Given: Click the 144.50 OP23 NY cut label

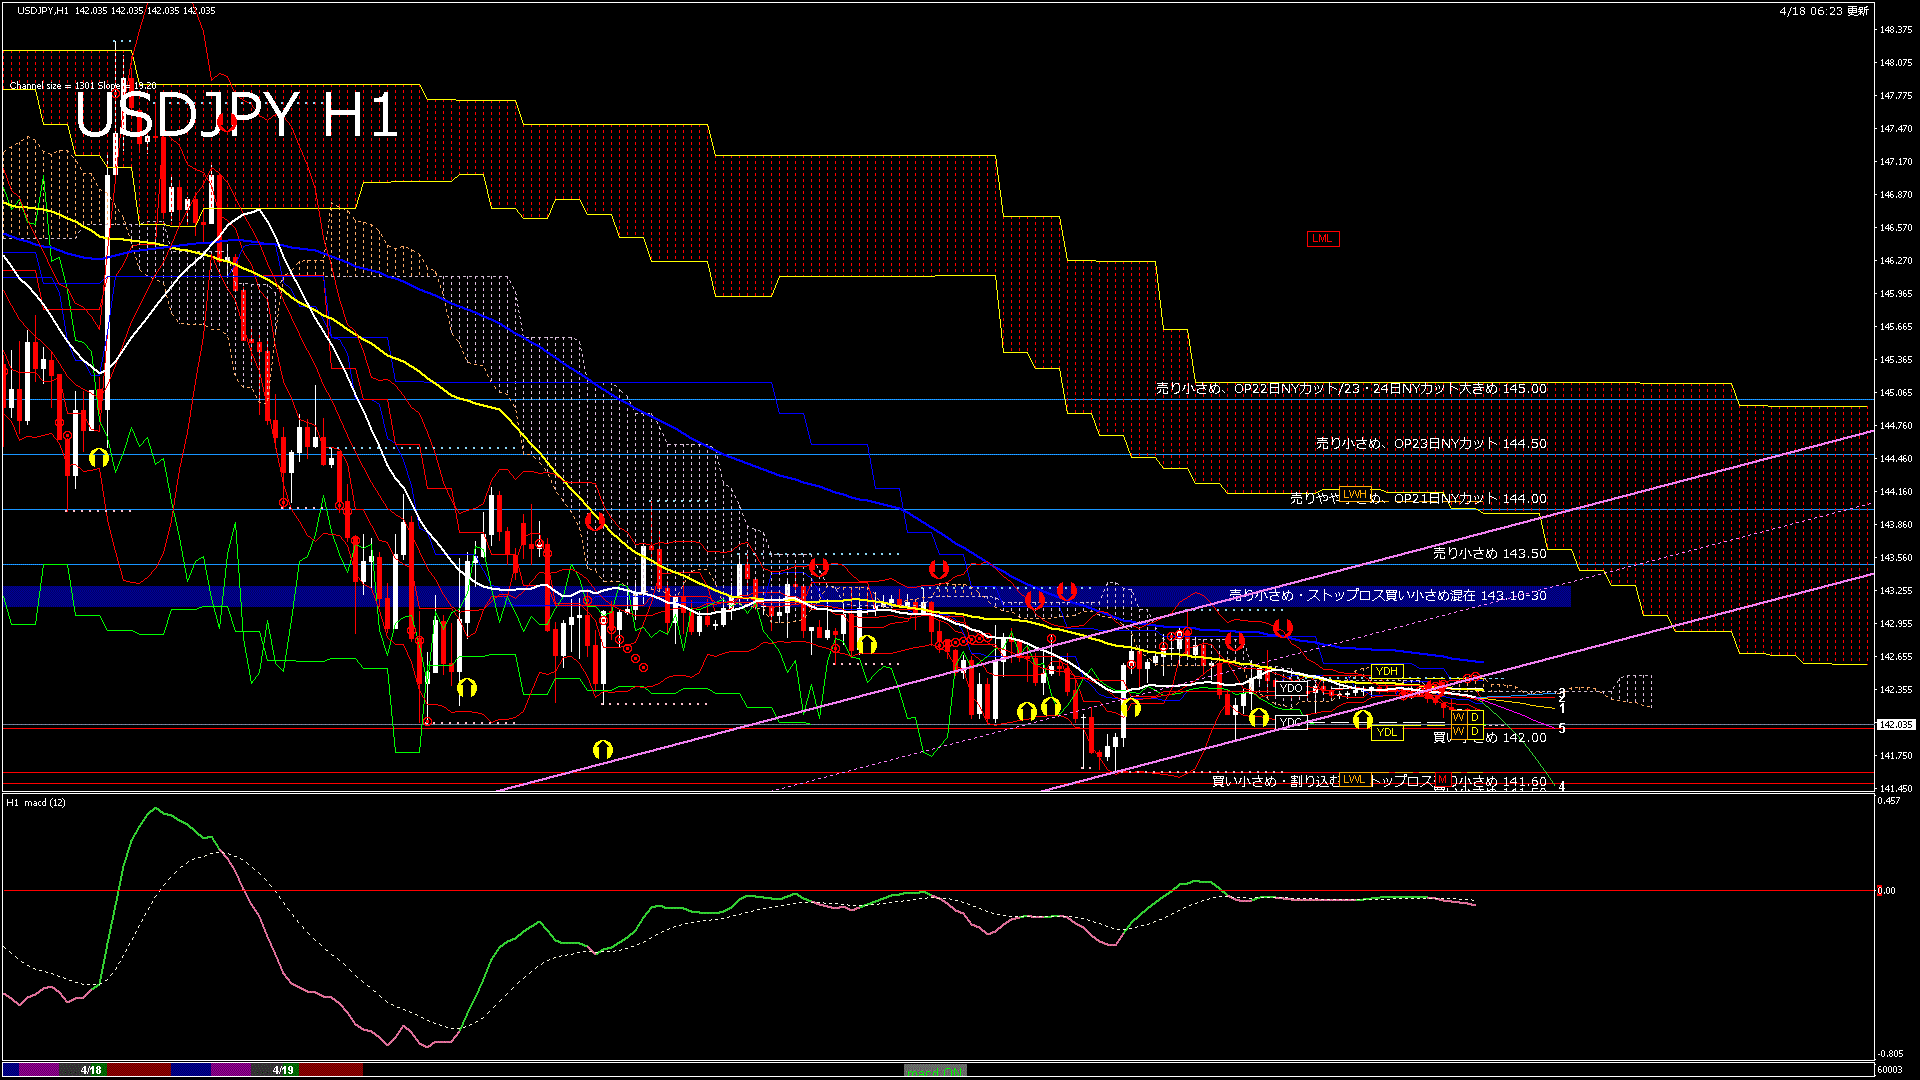Looking at the screenshot, I should 1430,443.
